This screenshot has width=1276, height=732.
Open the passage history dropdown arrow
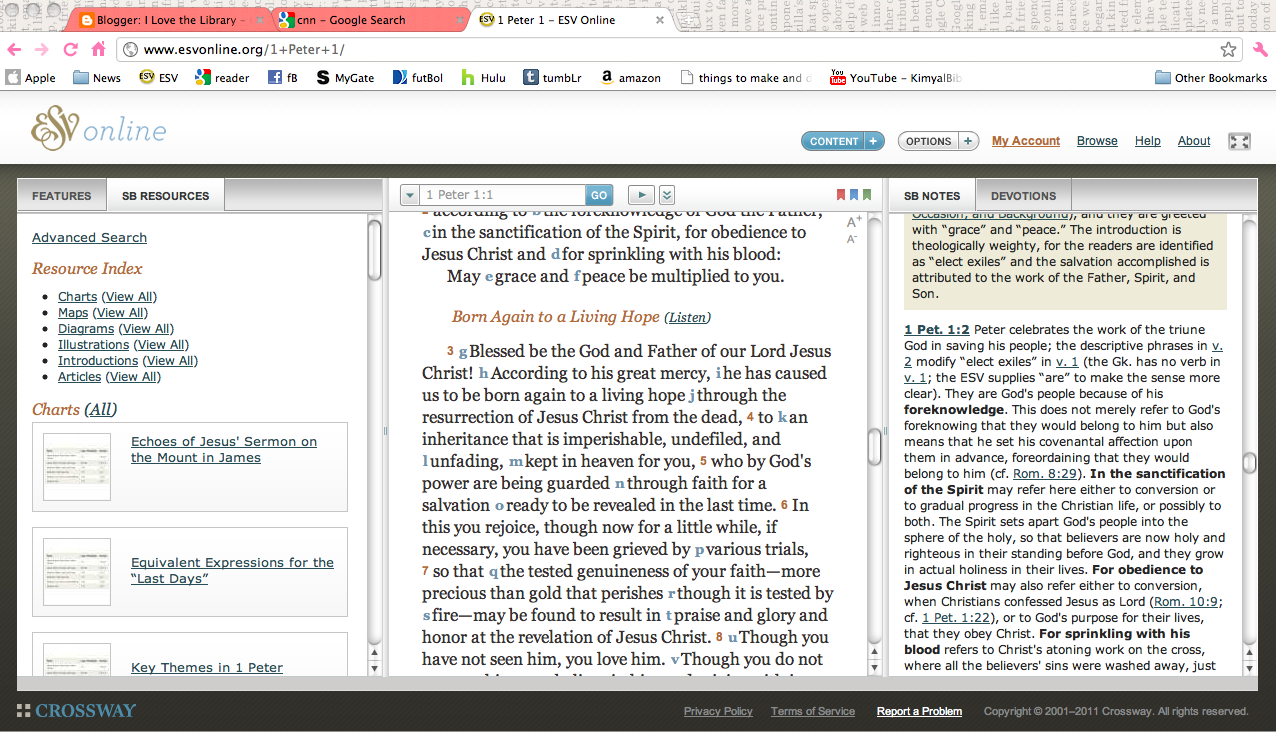point(410,195)
